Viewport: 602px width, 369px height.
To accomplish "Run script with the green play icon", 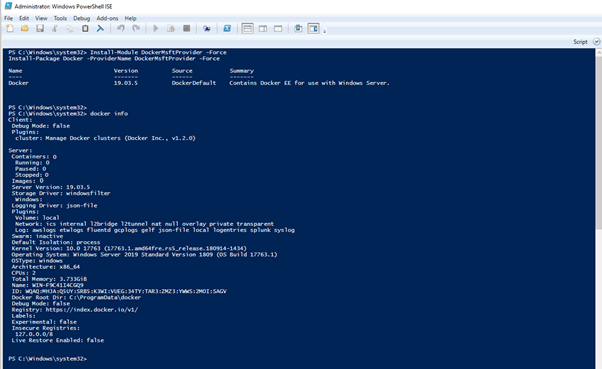I will (x=155, y=28).
